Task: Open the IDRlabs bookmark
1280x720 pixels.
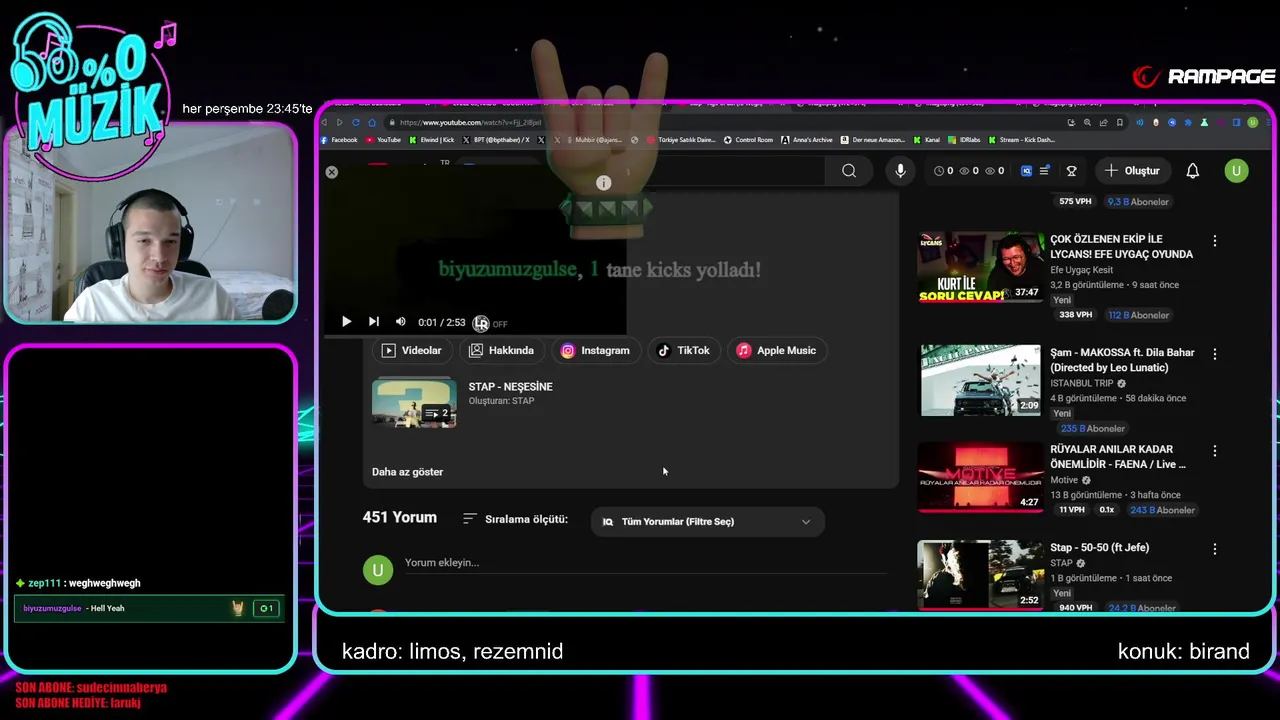Action: [965, 140]
